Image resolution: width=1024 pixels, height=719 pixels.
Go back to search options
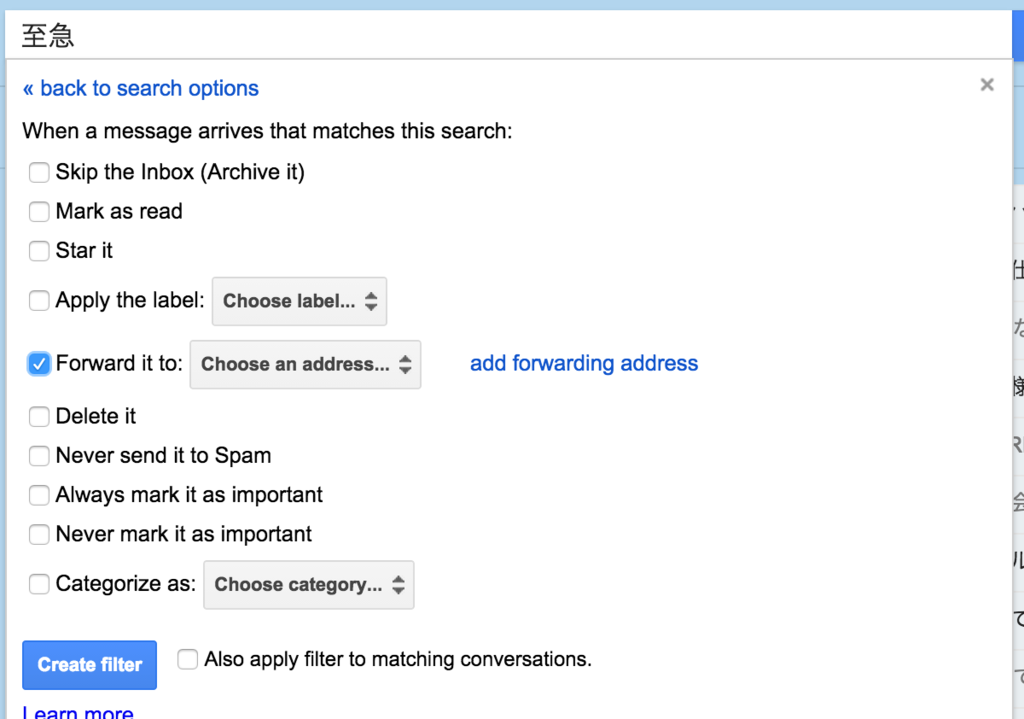pyautogui.click(x=140, y=88)
